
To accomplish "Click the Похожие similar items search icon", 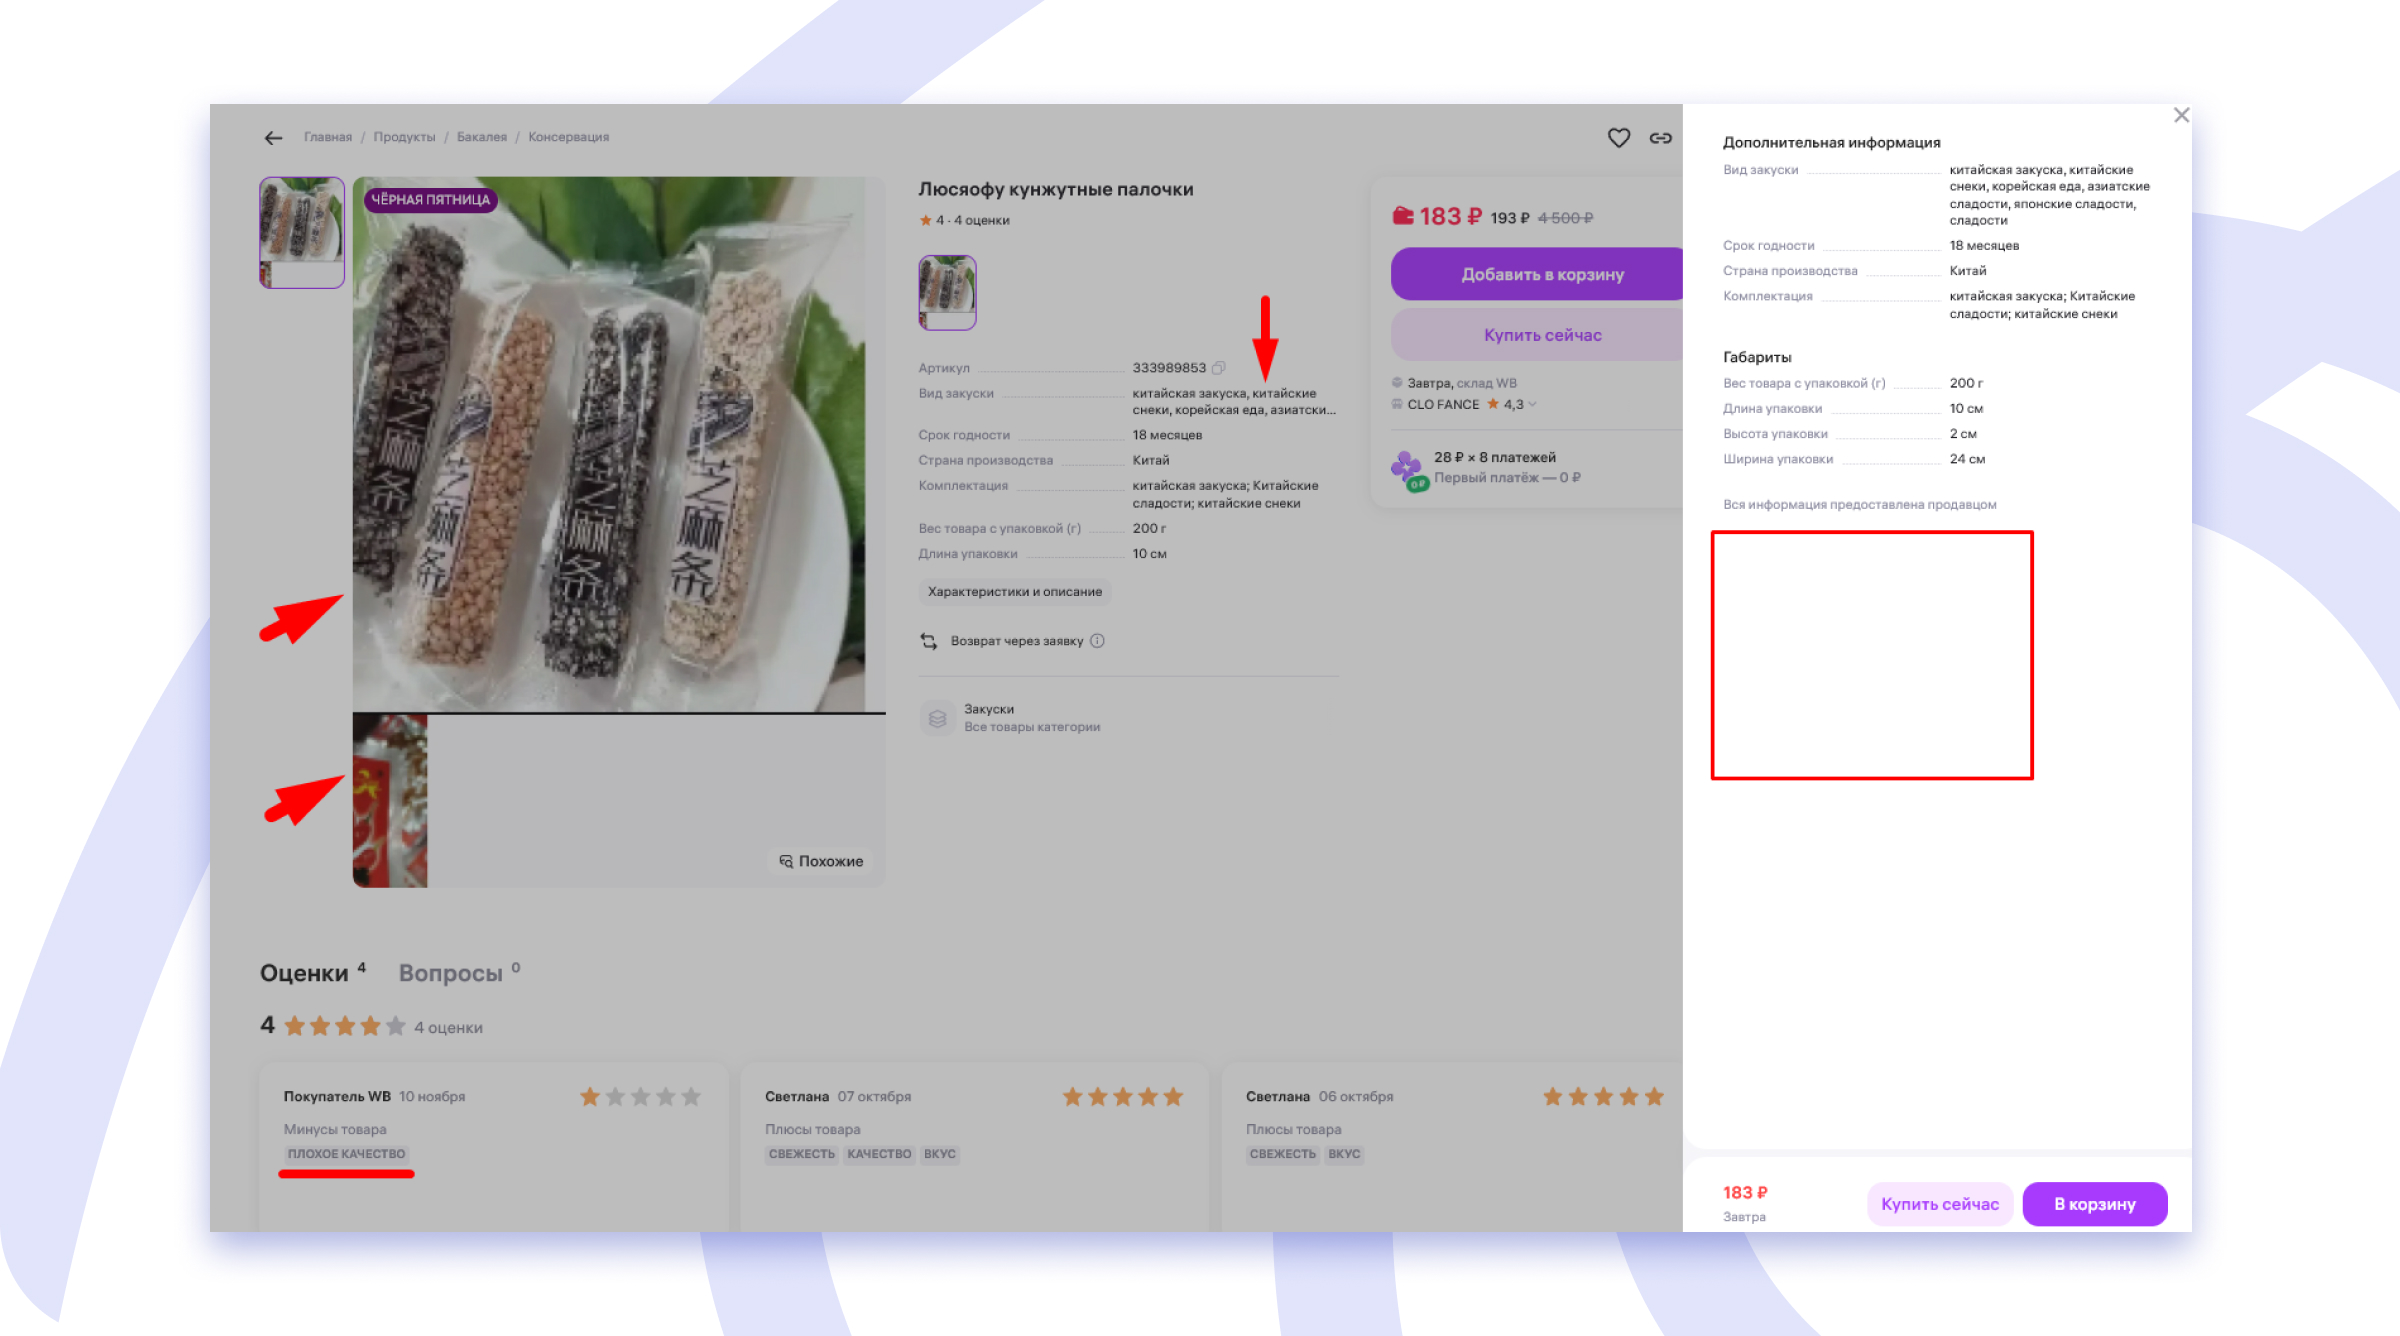I will pyautogui.click(x=786, y=862).
